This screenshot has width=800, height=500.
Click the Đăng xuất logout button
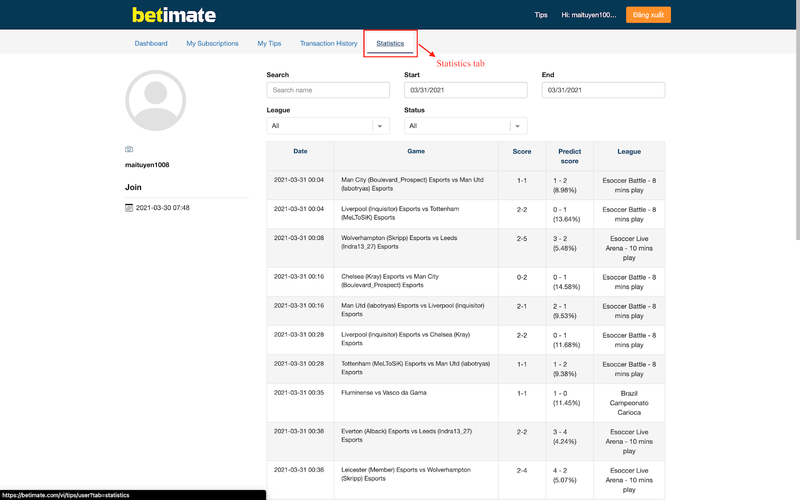click(648, 15)
